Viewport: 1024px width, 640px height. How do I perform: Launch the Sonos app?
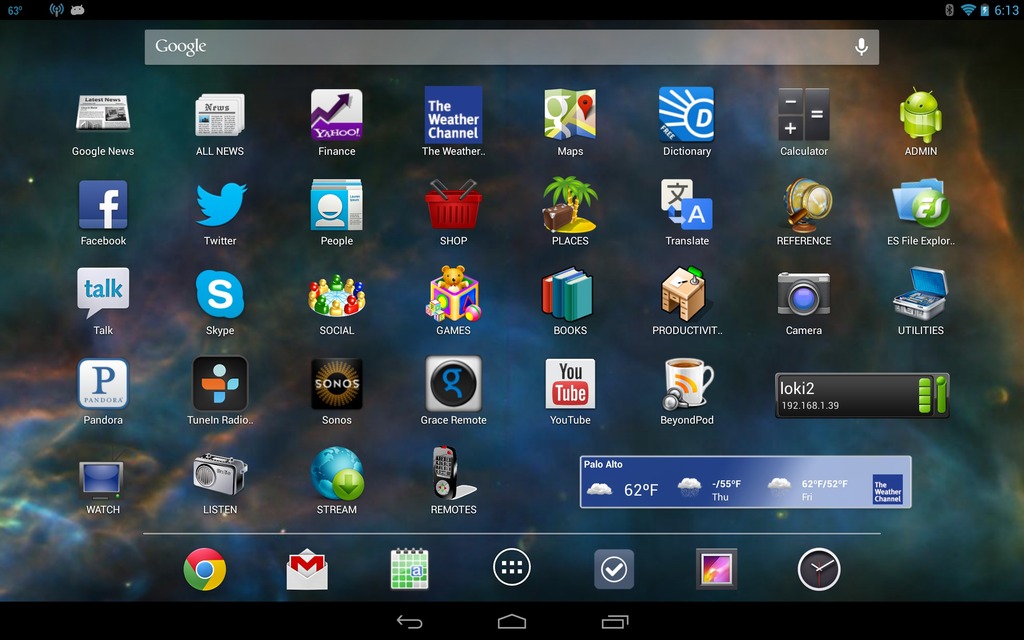point(336,383)
